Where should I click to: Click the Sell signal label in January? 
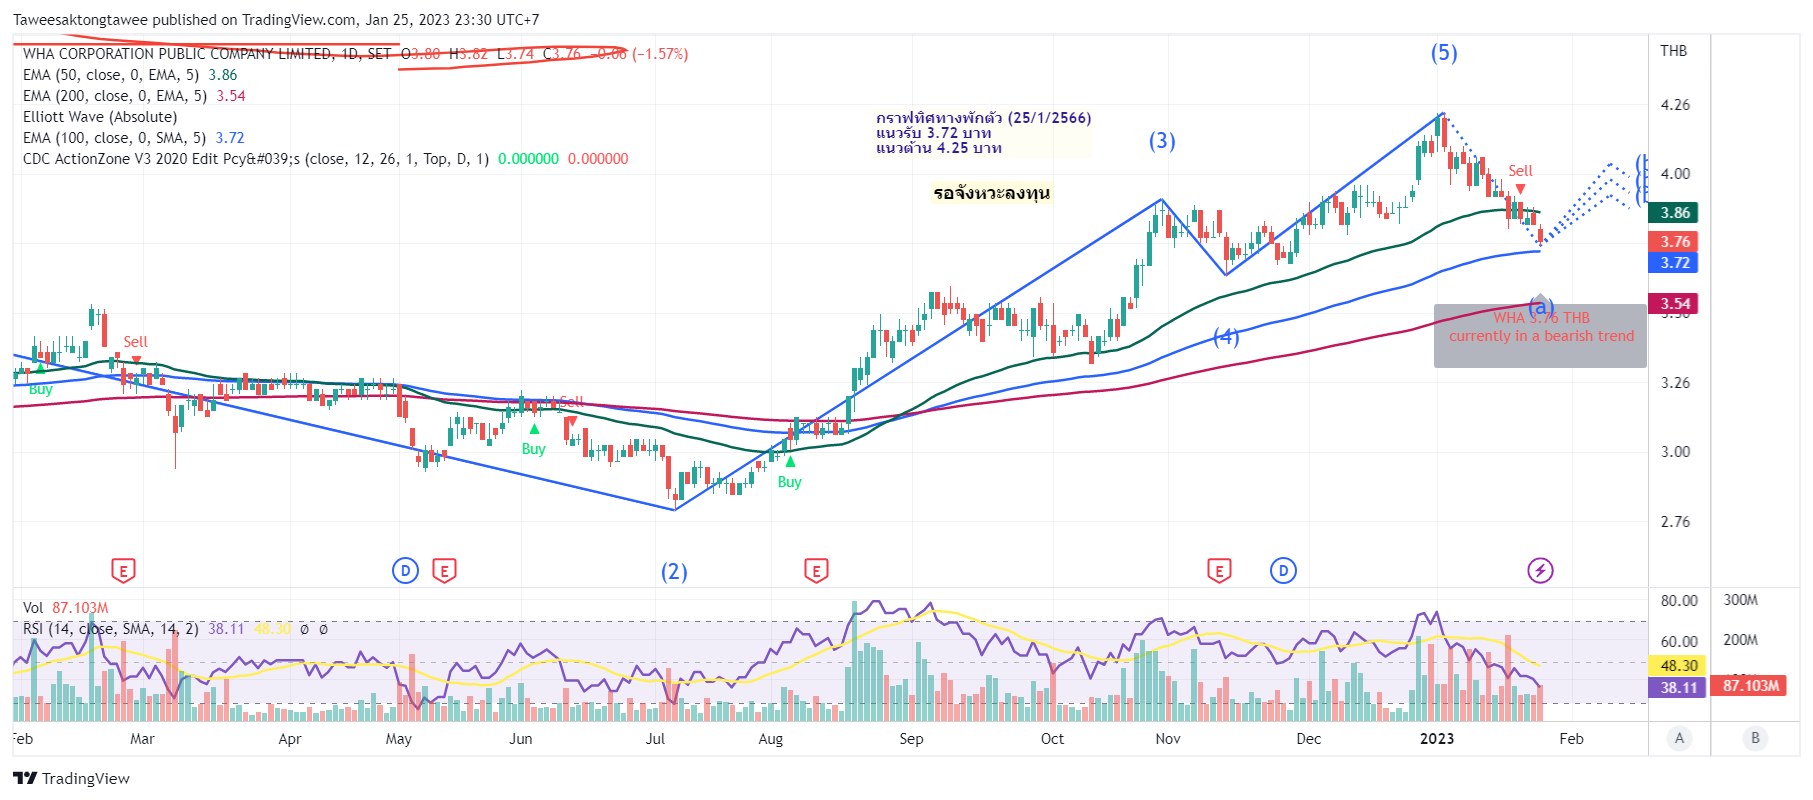click(1520, 171)
